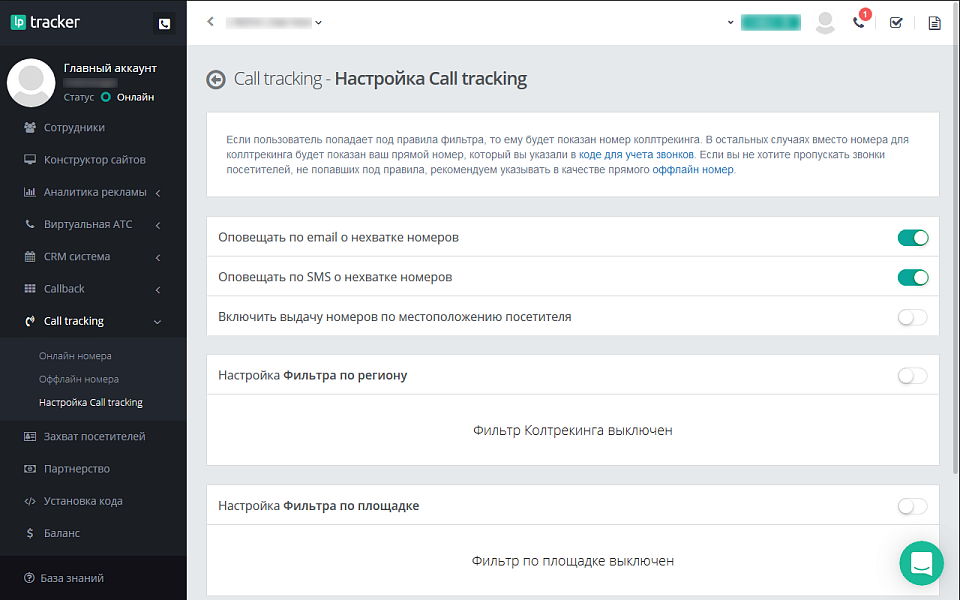The height and width of the screenshot is (600, 960).
Task: Open База знаний at sidebar bottom
Action: [x=73, y=578]
